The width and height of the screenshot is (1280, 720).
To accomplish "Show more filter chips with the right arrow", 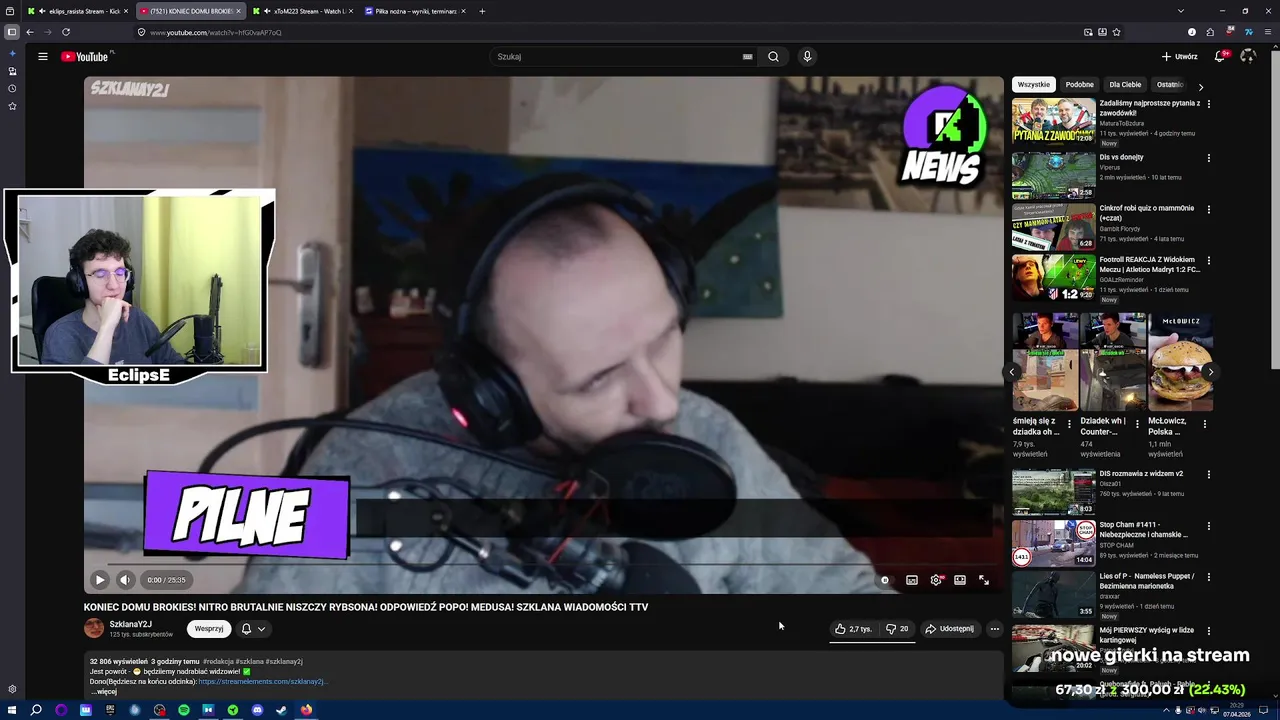I will 1201,87.
